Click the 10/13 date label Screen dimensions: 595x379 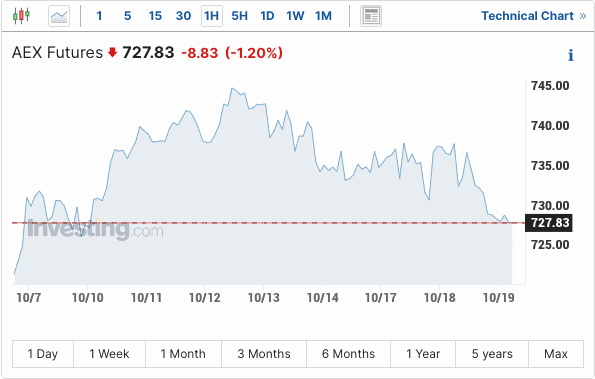coord(264,298)
